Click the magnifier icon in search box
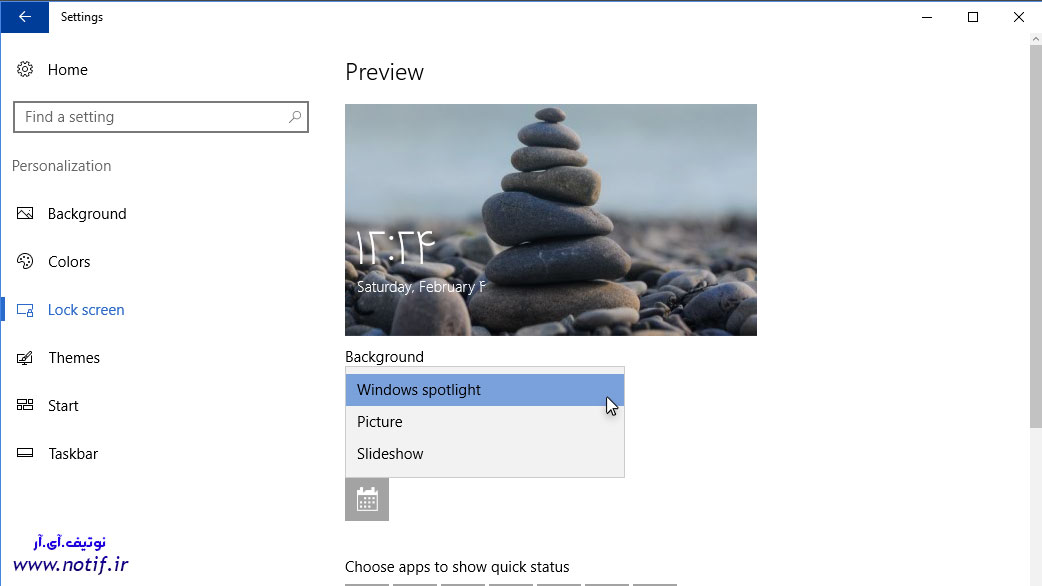The width and height of the screenshot is (1042, 586). pyautogui.click(x=295, y=117)
